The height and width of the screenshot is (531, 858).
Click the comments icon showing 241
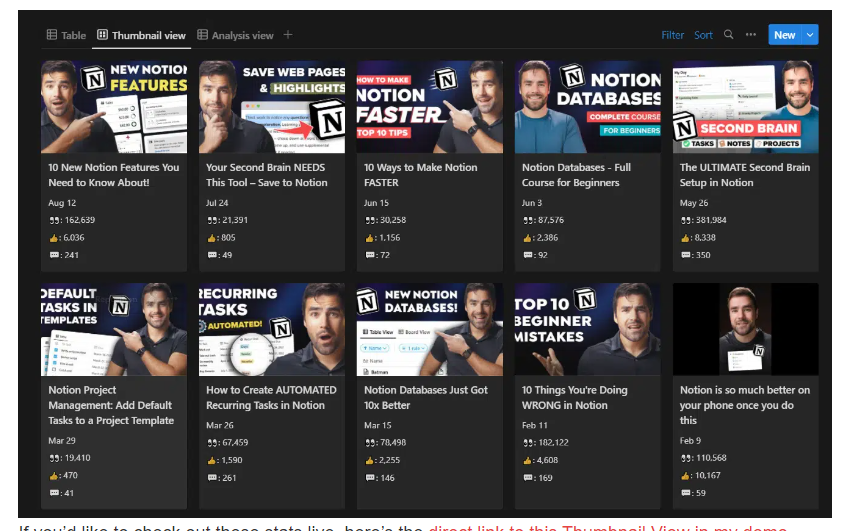pyautogui.click(x=55, y=255)
